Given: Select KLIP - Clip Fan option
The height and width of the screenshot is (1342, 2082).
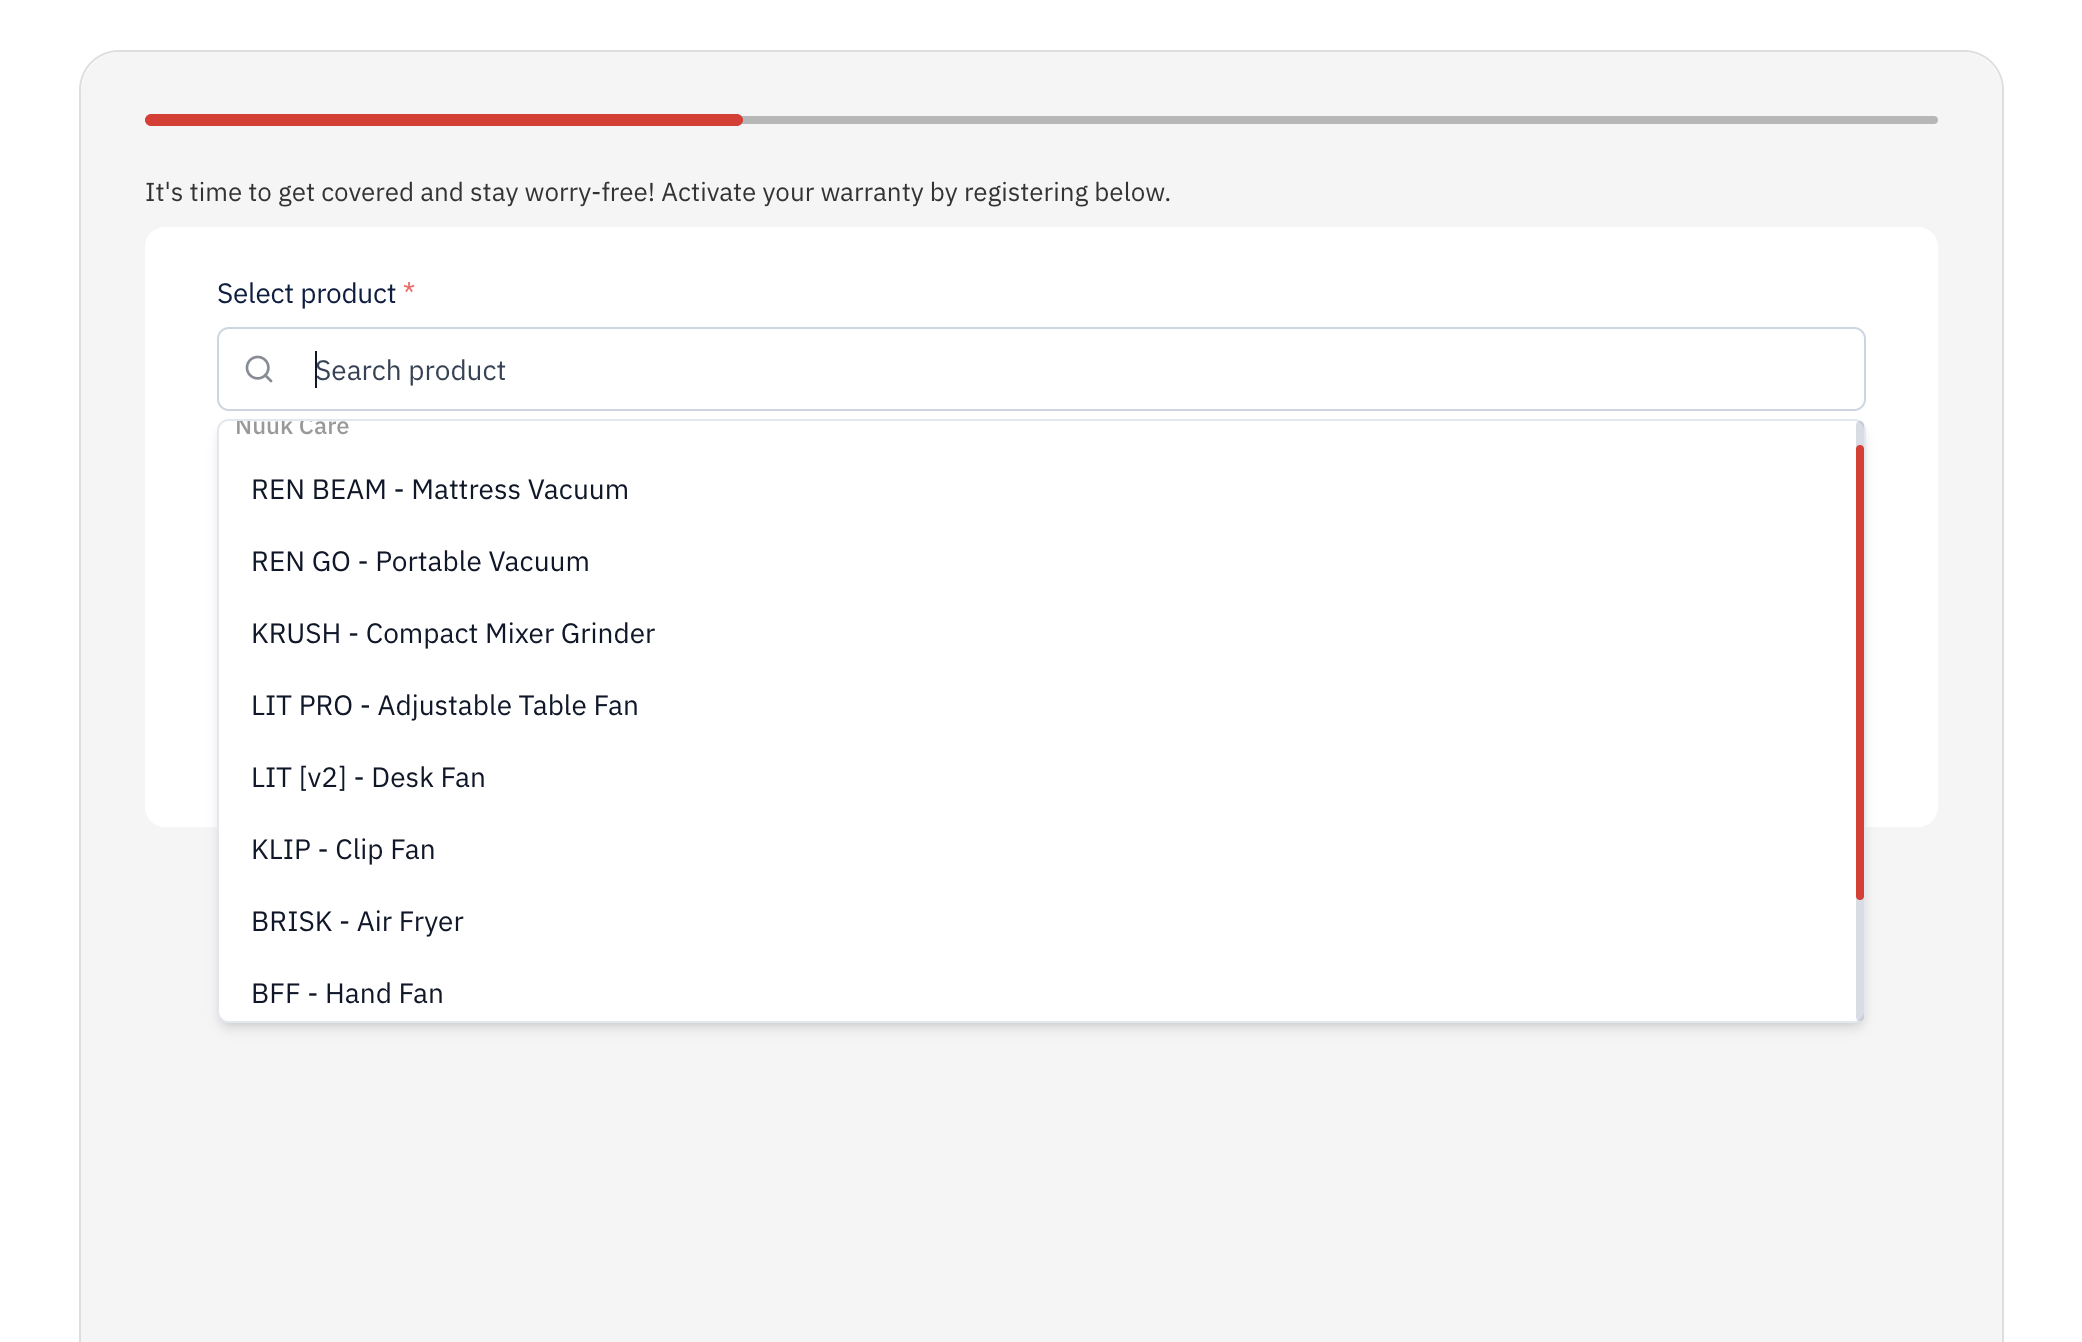Looking at the screenshot, I should pyautogui.click(x=1037, y=849).
